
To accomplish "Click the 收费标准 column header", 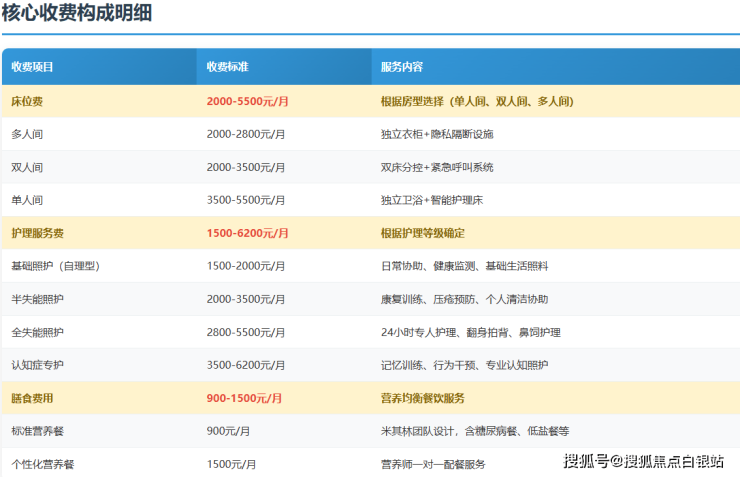I will (x=227, y=67).
